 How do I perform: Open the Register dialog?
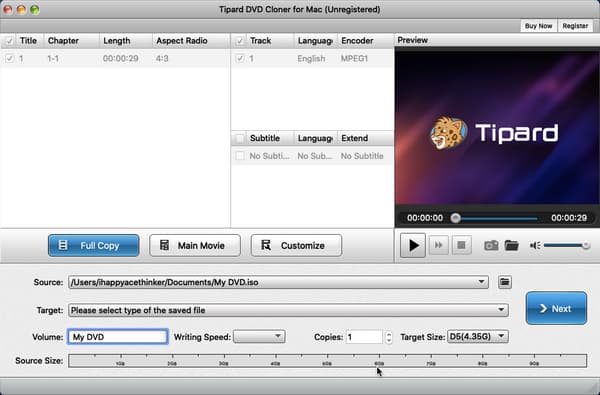click(x=575, y=26)
